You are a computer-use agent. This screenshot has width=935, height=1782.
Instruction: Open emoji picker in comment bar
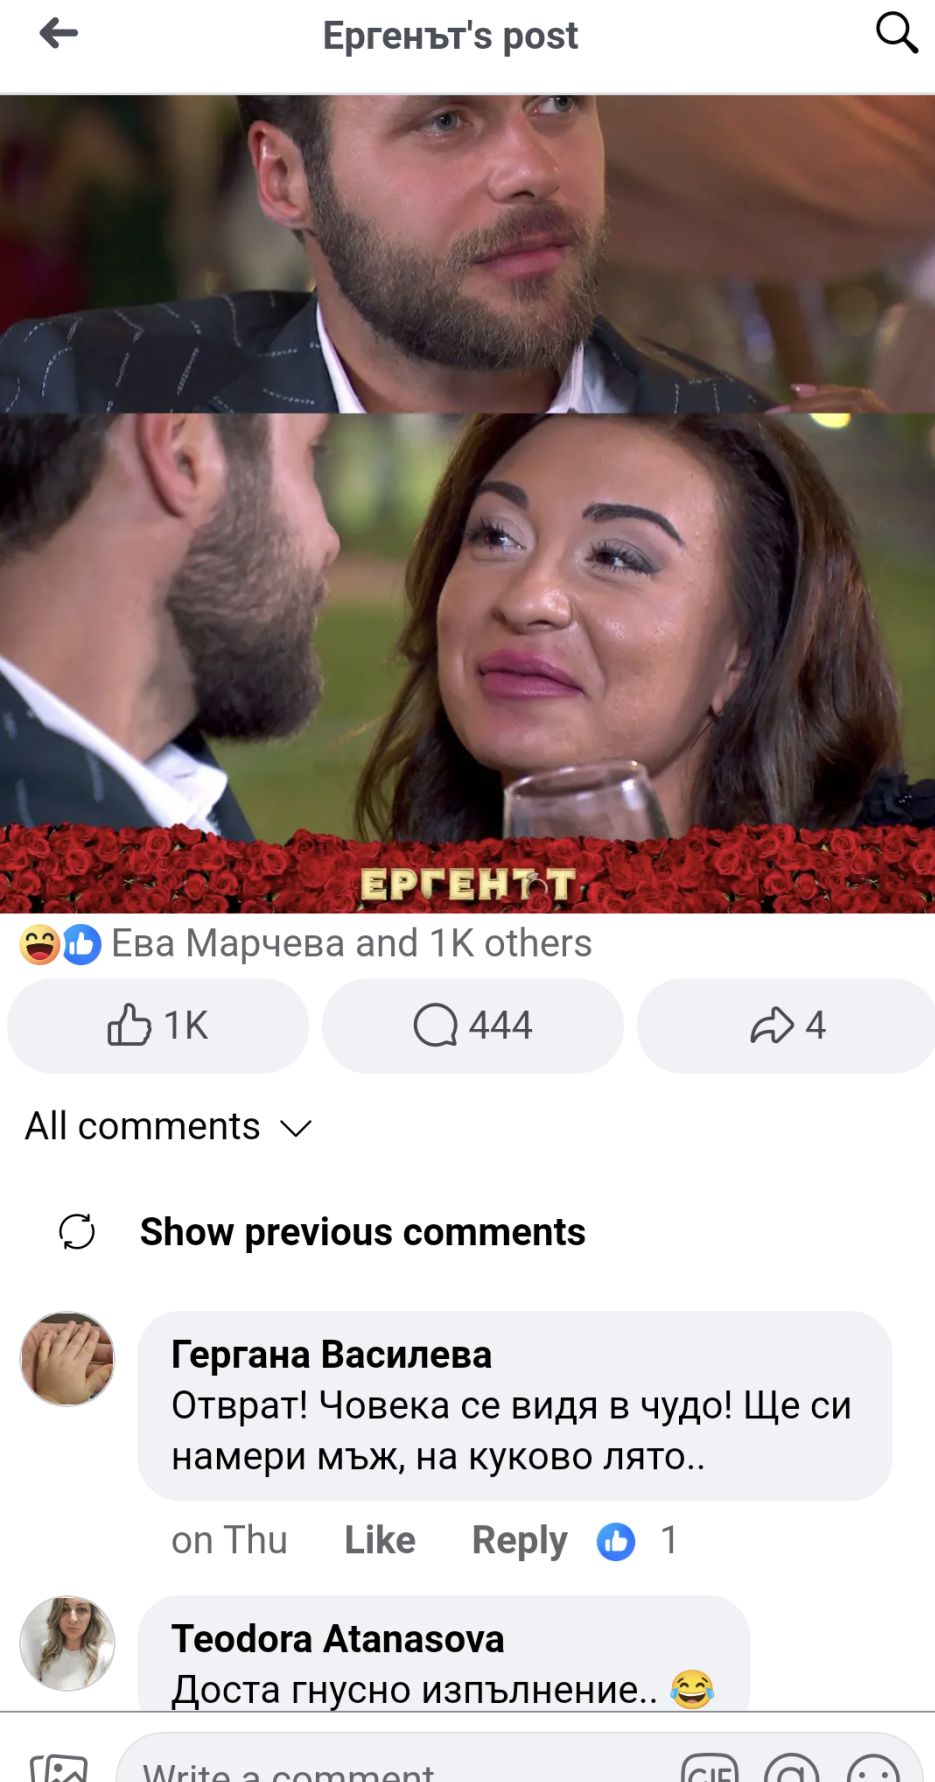pos(873,1768)
